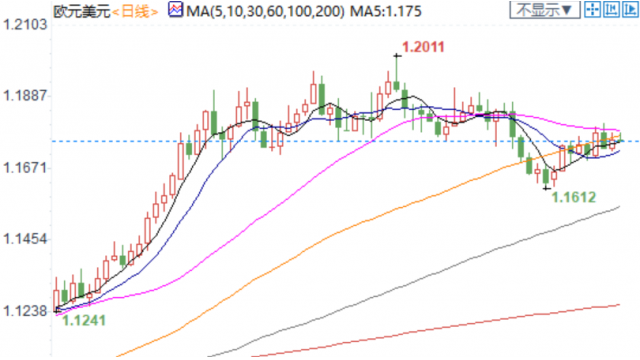Click the 1.1671 price axis label
640x360 pixels.
[25, 167]
